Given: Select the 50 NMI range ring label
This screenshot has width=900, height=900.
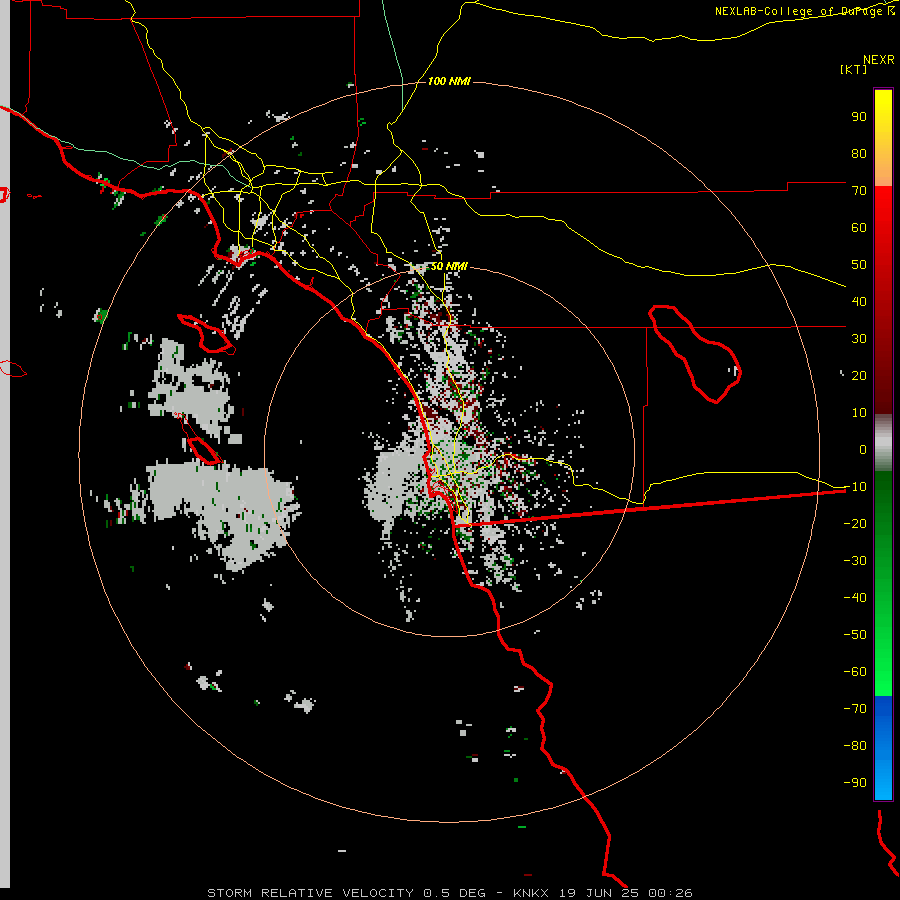Looking at the screenshot, I should [449, 266].
